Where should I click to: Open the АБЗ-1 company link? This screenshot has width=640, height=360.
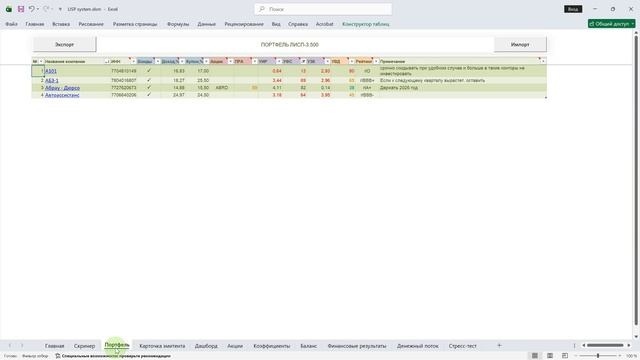point(52,80)
